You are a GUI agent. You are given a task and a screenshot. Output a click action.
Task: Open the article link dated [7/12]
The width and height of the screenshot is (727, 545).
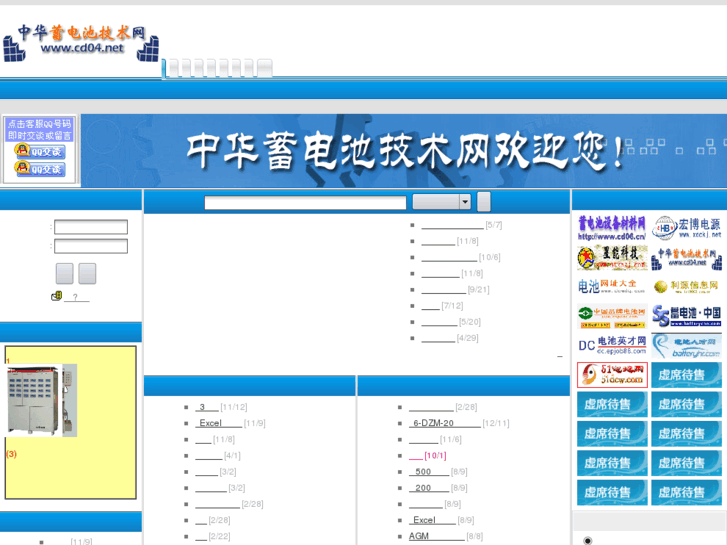pos(430,306)
